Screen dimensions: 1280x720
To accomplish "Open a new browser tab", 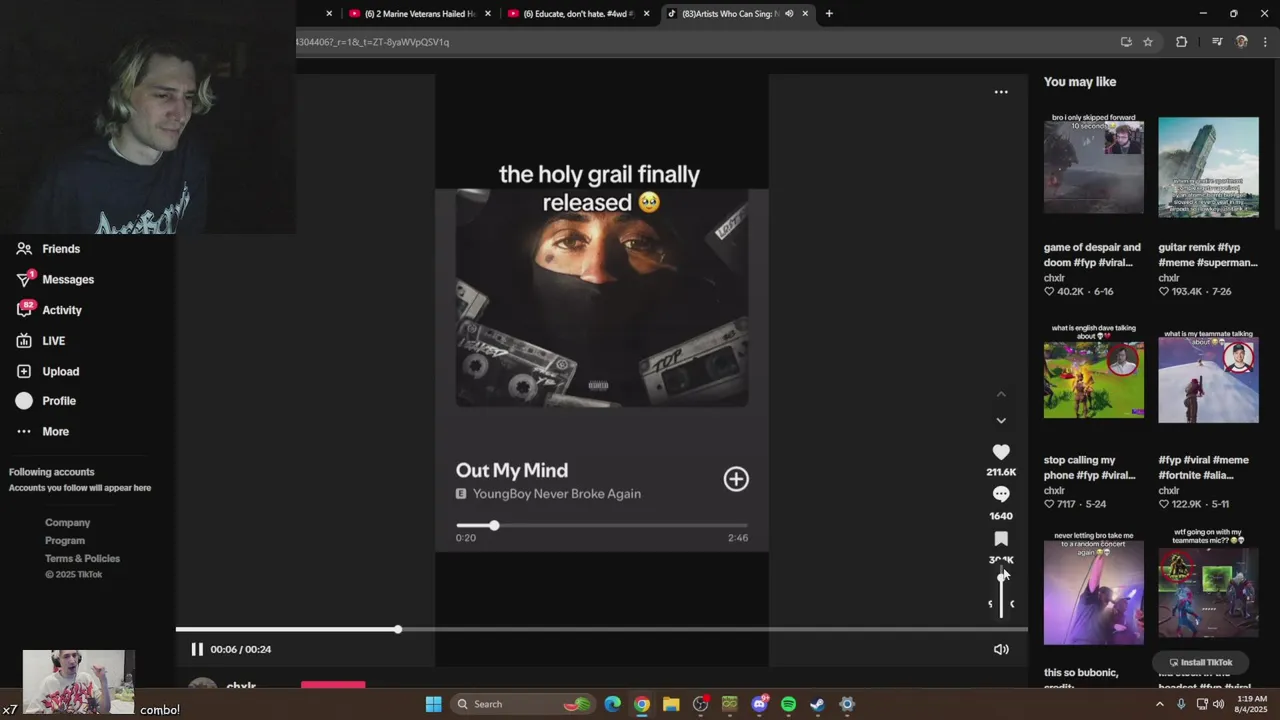I will (x=829, y=14).
